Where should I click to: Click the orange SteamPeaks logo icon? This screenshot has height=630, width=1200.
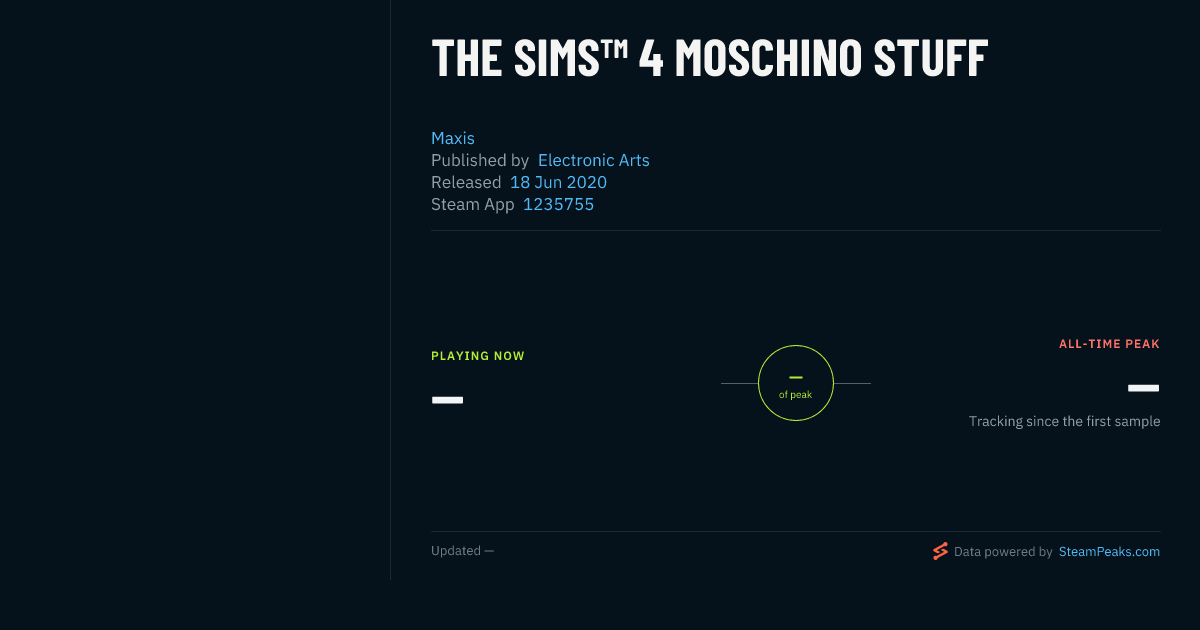click(940, 551)
